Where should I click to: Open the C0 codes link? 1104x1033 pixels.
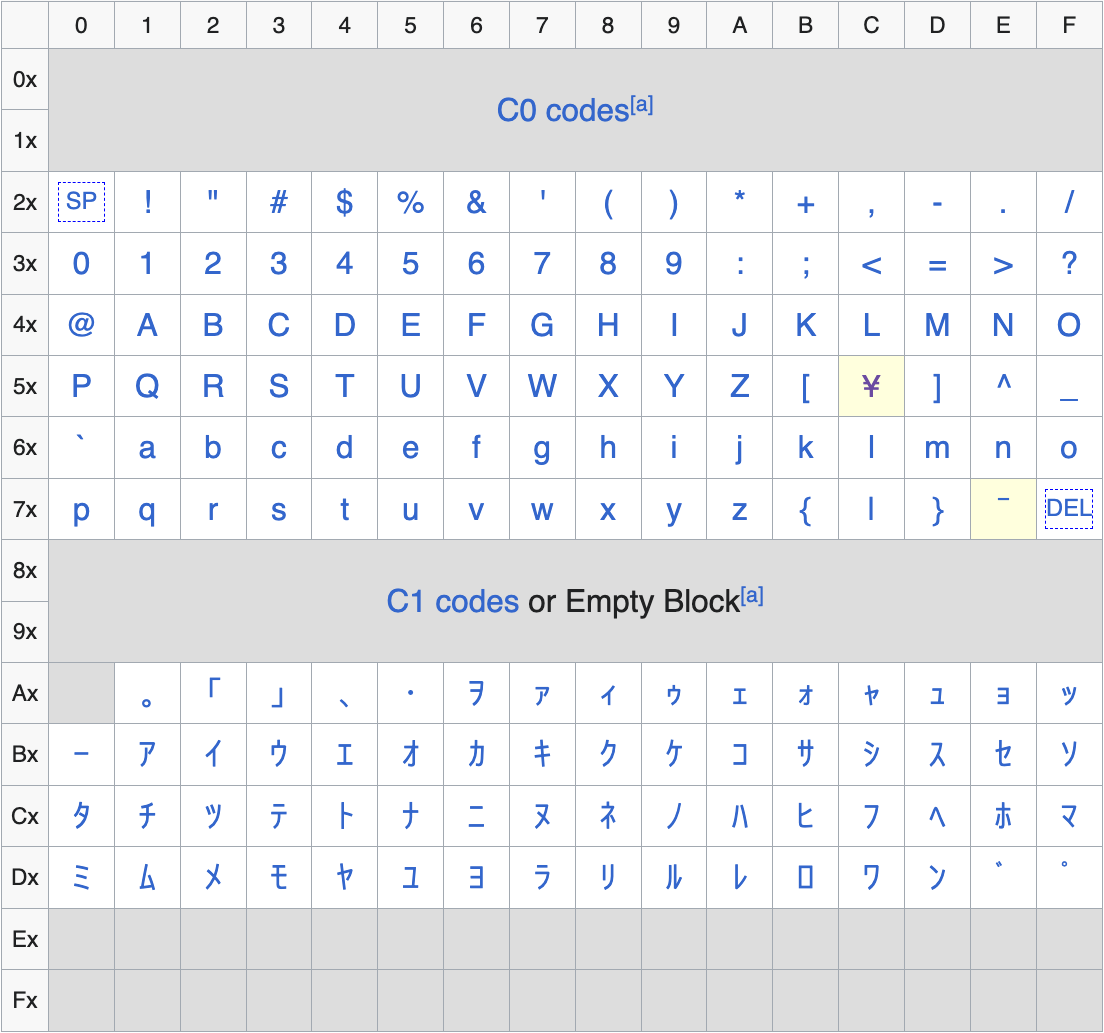562,111
